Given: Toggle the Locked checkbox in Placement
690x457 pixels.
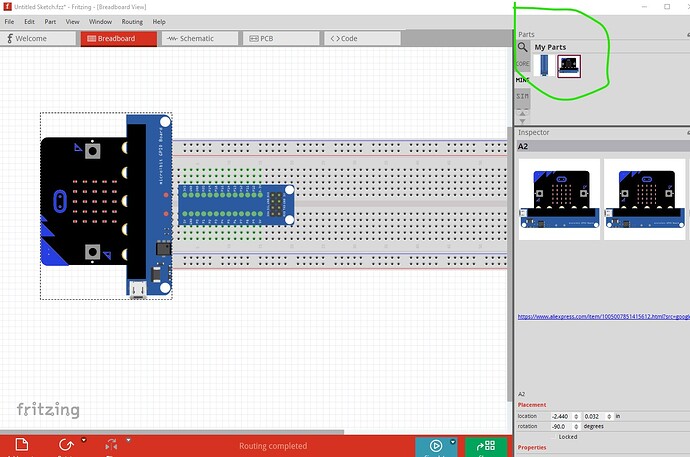Looking at the screenshot, I should (554, 437).
